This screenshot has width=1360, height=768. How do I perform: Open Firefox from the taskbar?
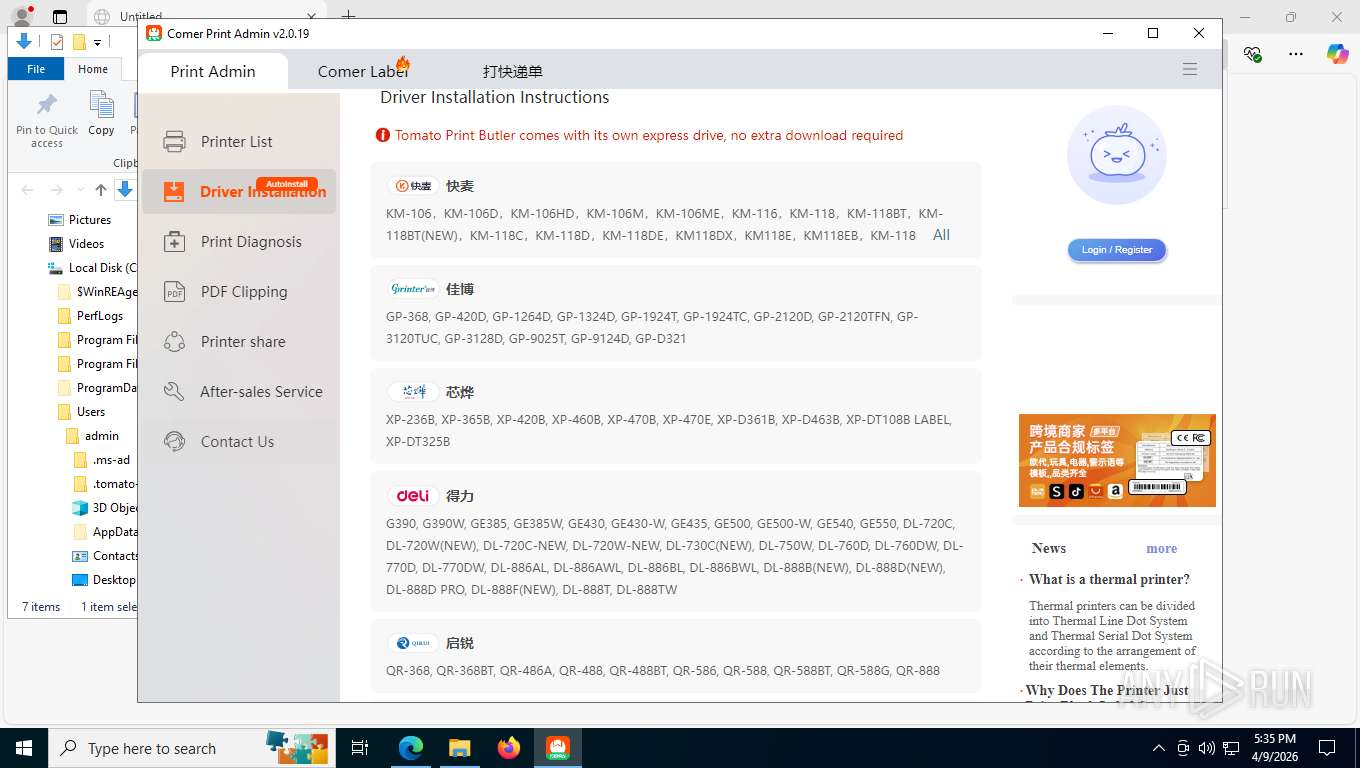tap(508, 748)
